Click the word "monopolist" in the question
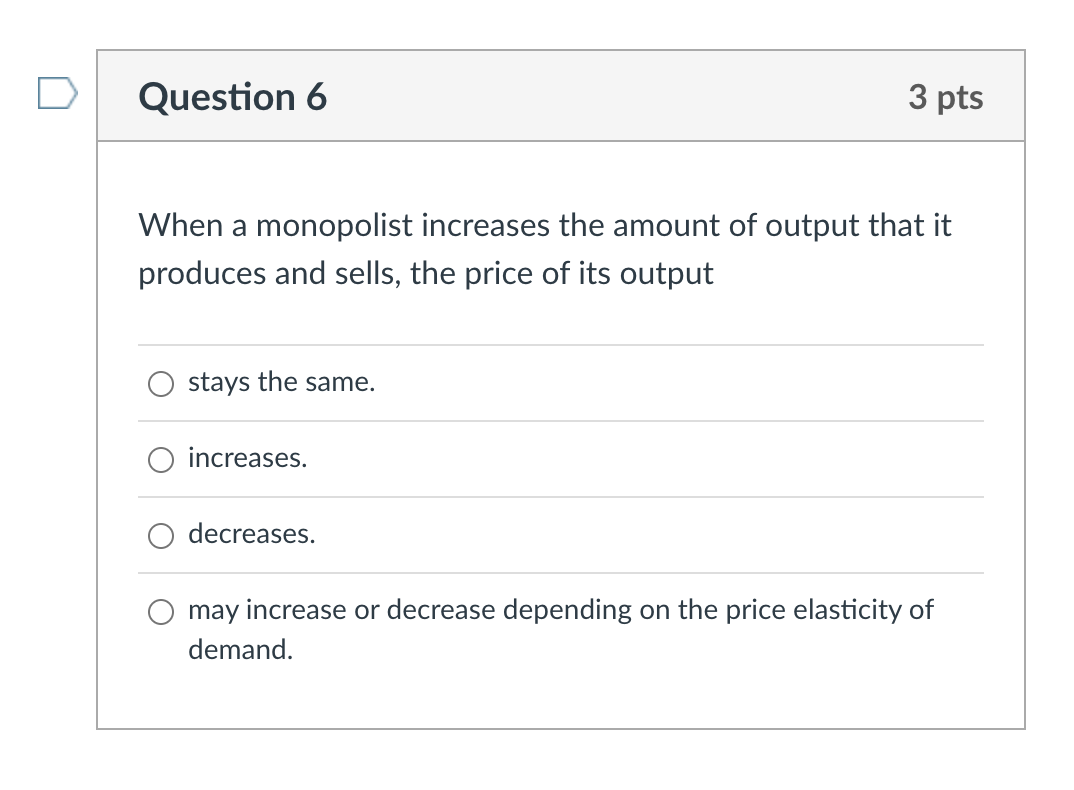Viewport: 1074px width, 790px height. [x=334, y=226]
